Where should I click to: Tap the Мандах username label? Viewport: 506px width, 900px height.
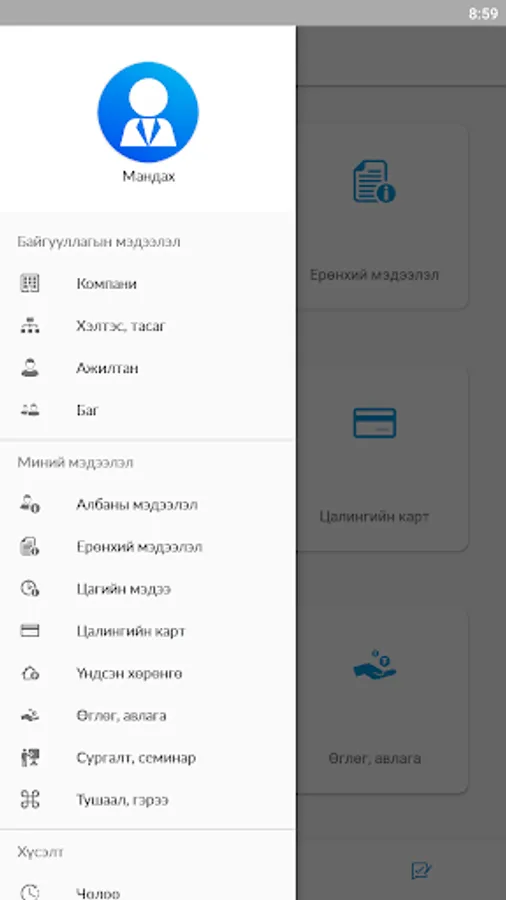149,177
